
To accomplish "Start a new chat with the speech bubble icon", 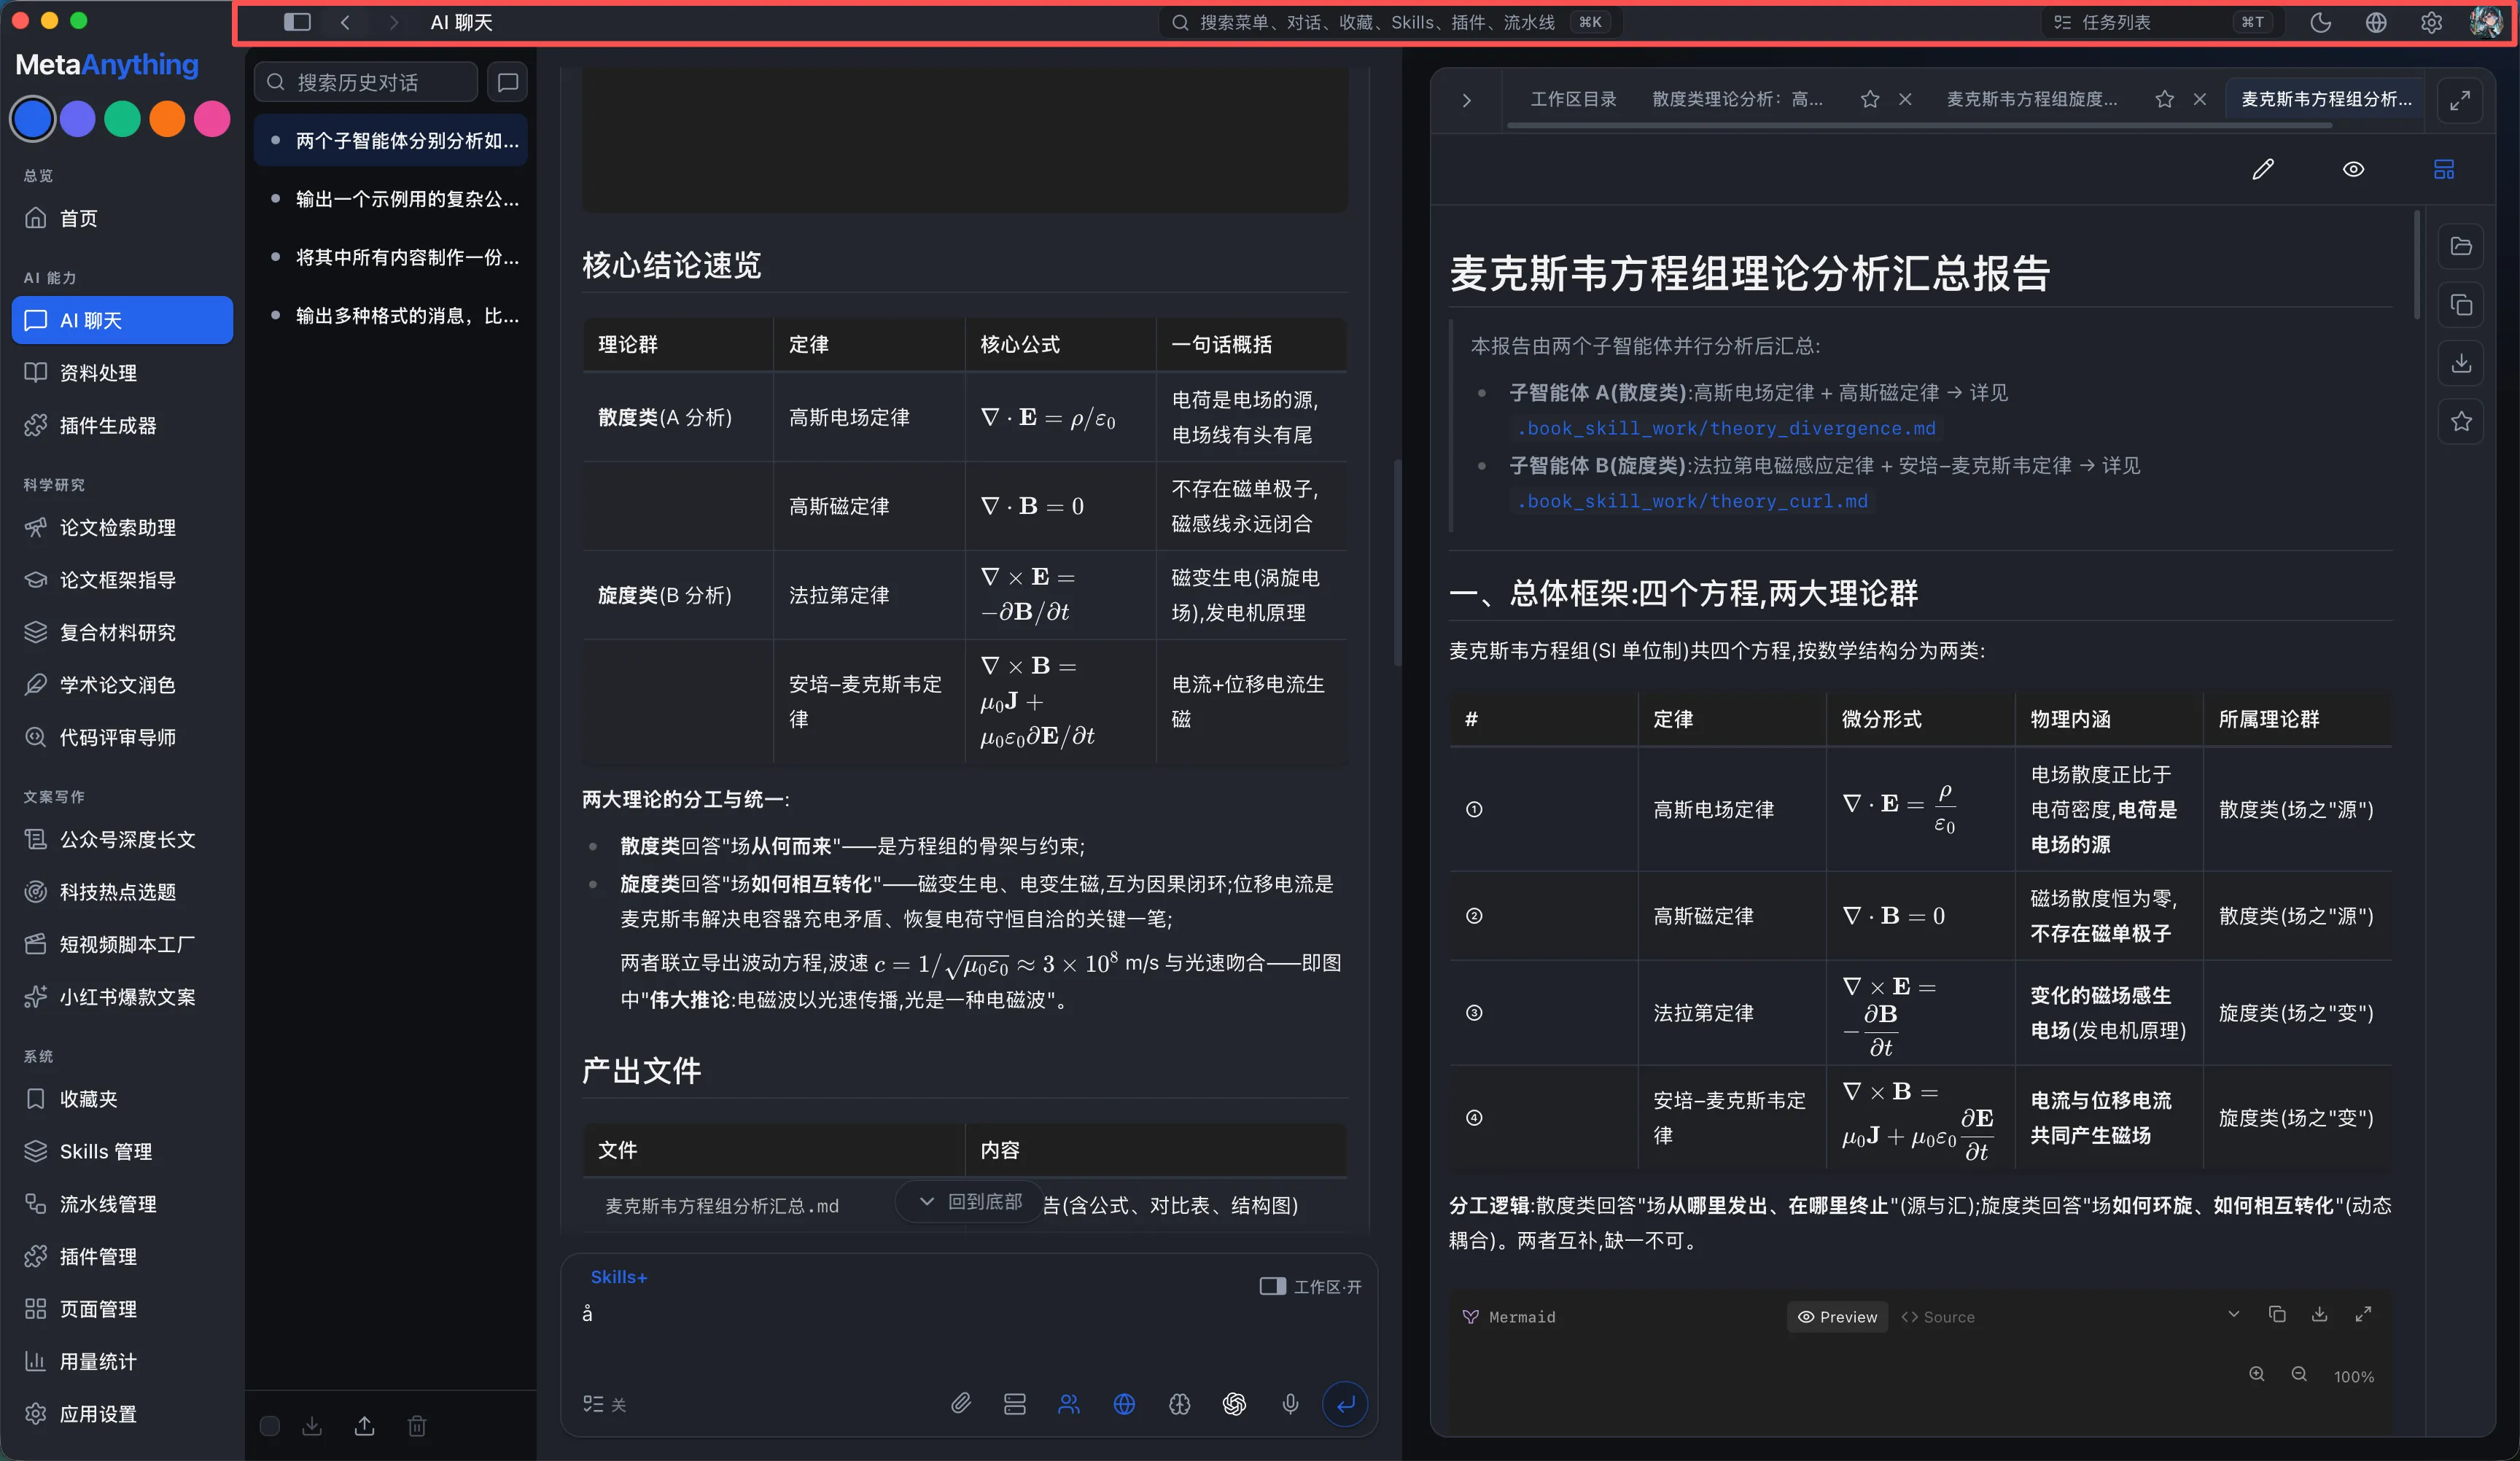I will (508, 82).
